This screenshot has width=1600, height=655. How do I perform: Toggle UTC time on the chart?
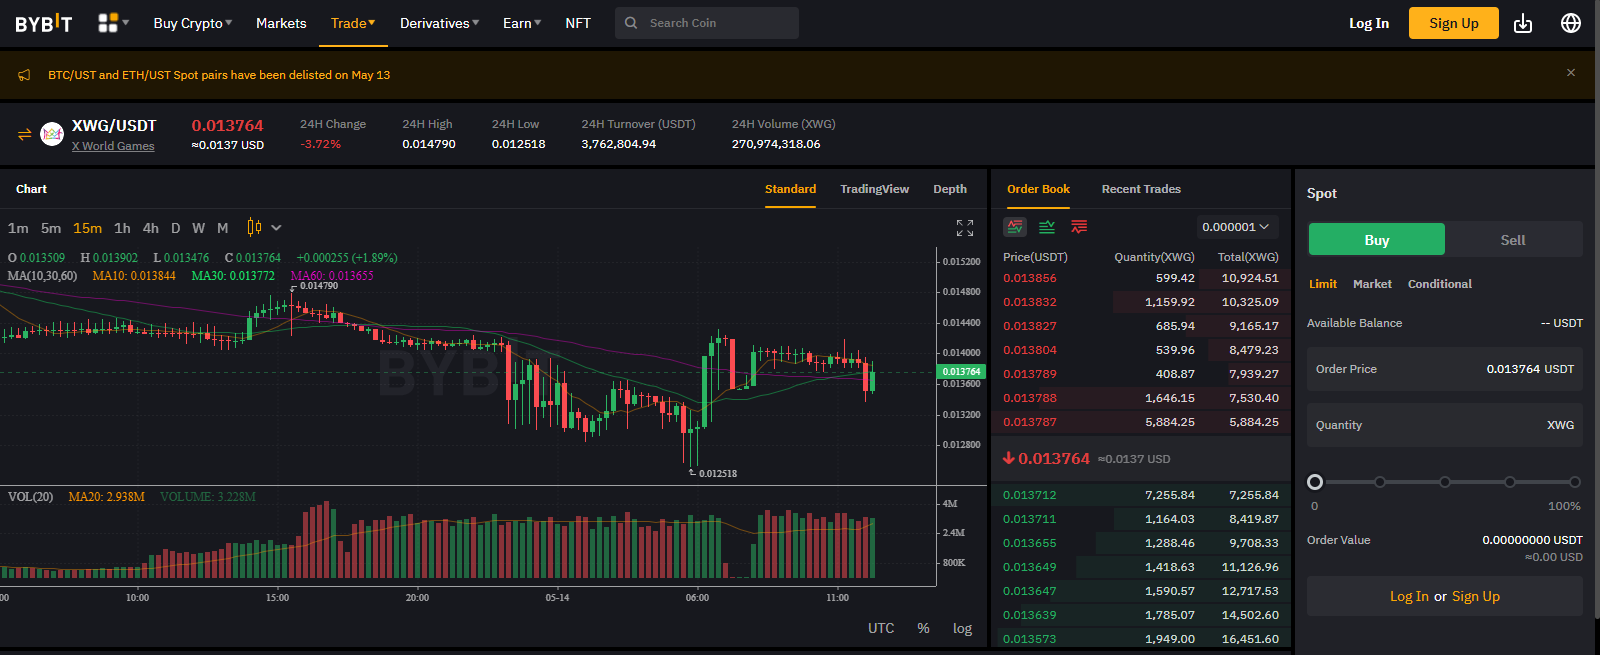[881, 628]
